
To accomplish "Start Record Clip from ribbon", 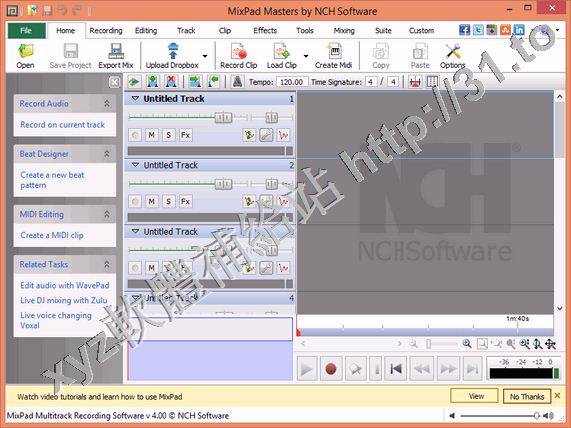I will point(239,56).
